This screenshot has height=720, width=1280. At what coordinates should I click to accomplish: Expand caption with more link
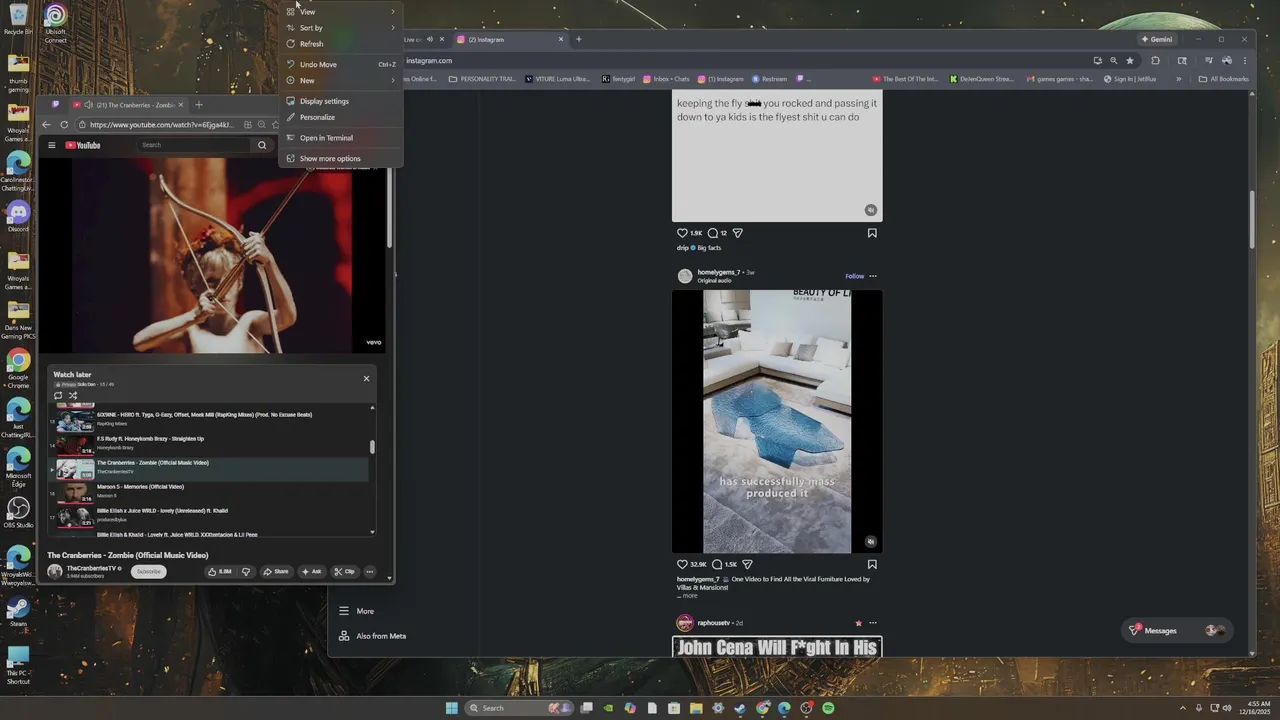point(689,595)
